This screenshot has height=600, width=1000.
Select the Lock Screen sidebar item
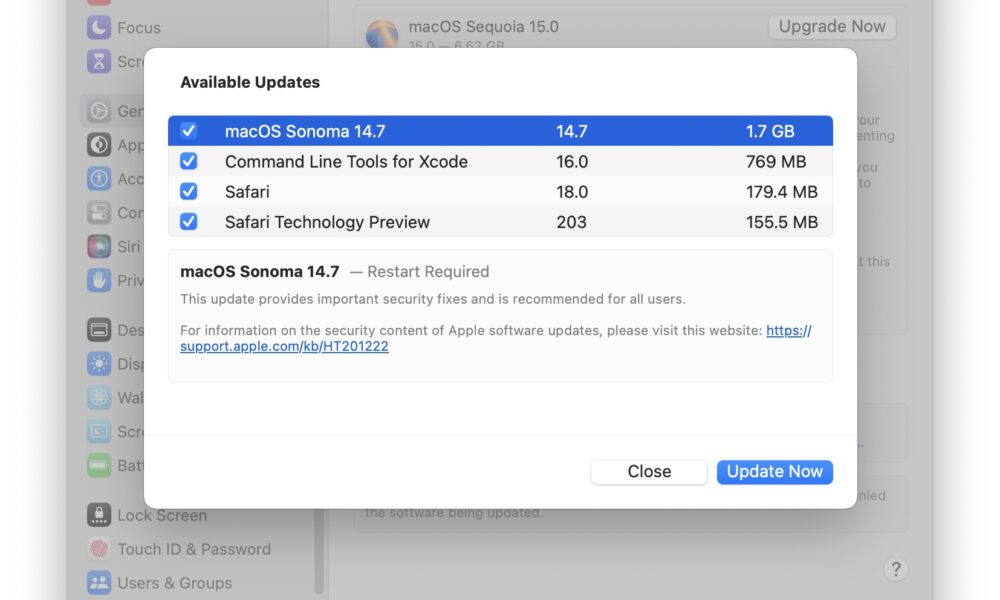pos(162,515)
